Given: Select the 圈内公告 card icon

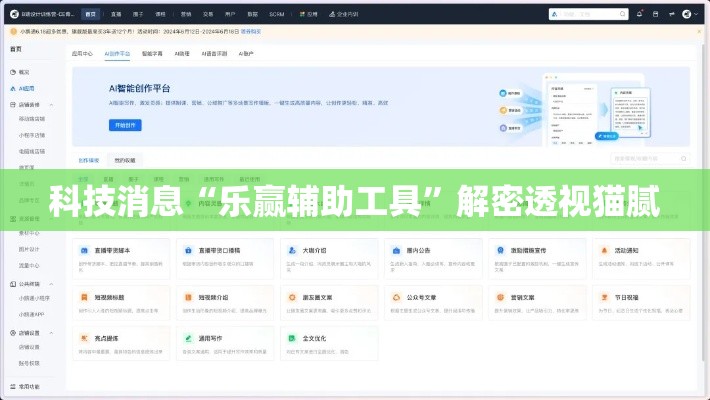Looking at the screenshot, I should (x=396, y=250).
